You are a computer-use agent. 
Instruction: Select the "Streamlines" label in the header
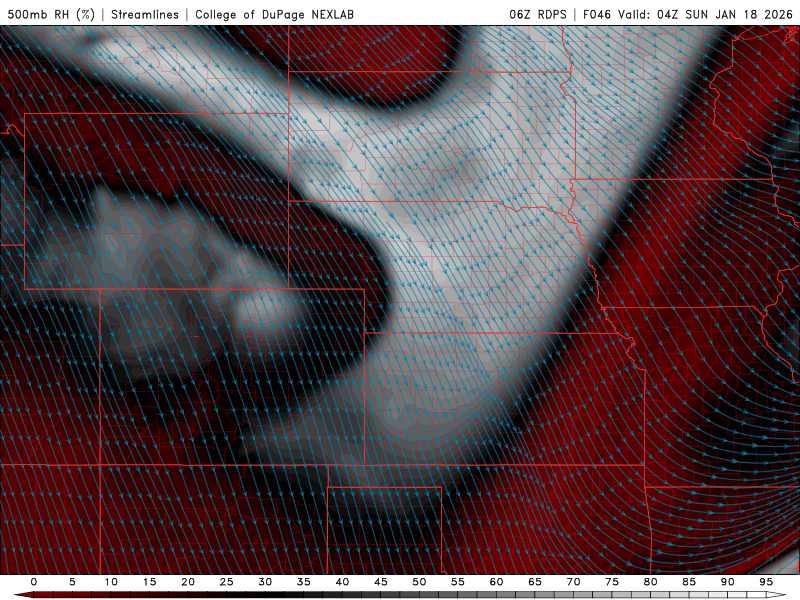tap(145, 14)
